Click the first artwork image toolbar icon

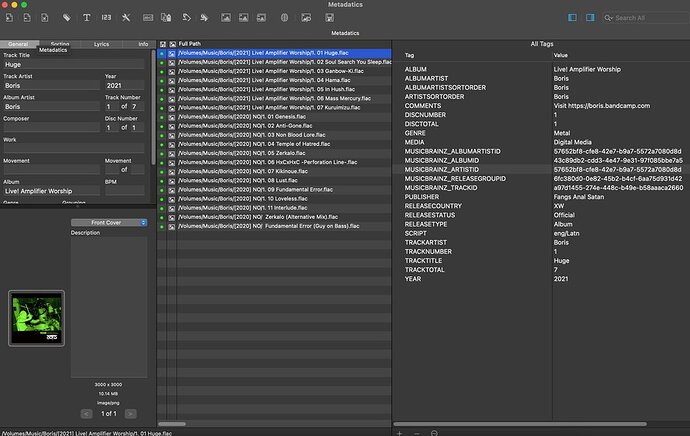click(x=226, y=18)
